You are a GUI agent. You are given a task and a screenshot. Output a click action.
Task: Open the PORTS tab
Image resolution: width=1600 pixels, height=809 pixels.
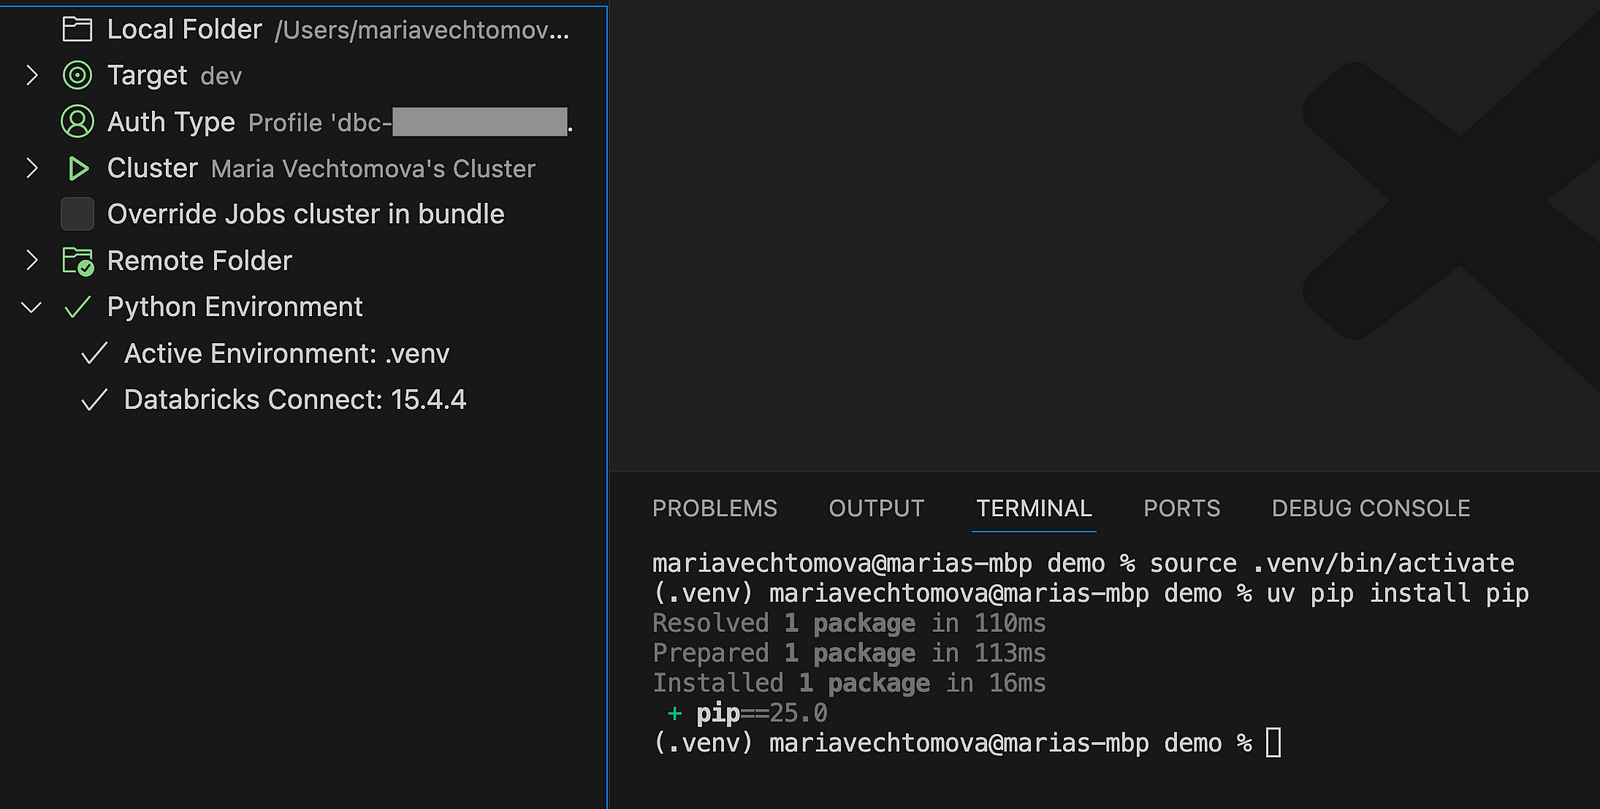click(x=1182, y=508)
